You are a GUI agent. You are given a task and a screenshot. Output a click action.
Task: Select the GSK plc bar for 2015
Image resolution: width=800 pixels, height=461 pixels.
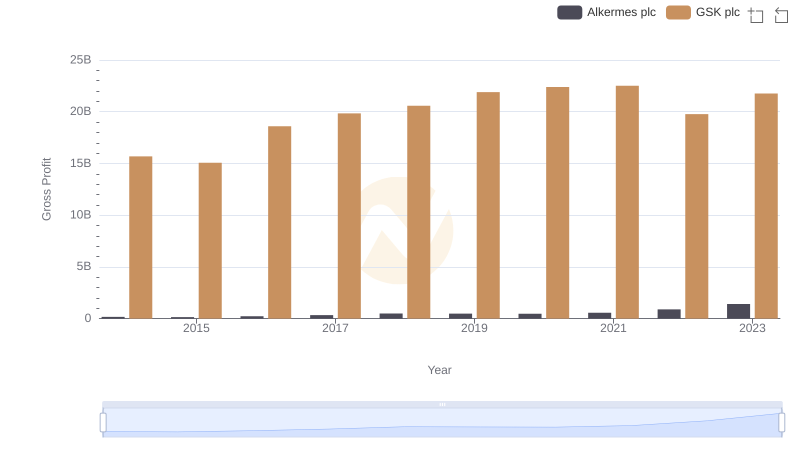[x=210, y=241]
